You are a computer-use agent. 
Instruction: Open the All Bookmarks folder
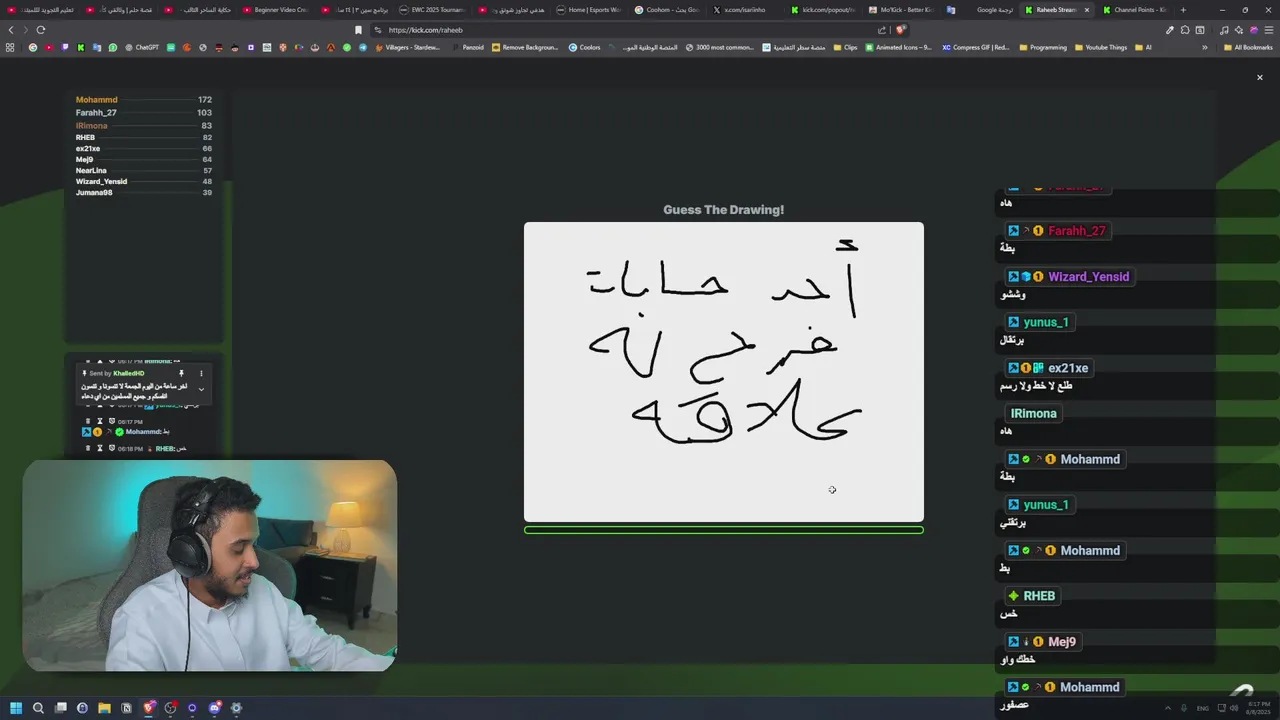click(x=1247, y=47)
